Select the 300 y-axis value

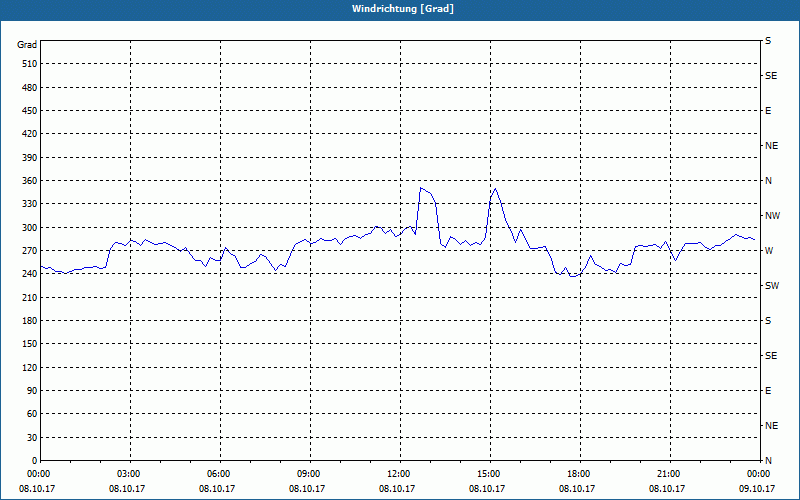tap(30, 228)
